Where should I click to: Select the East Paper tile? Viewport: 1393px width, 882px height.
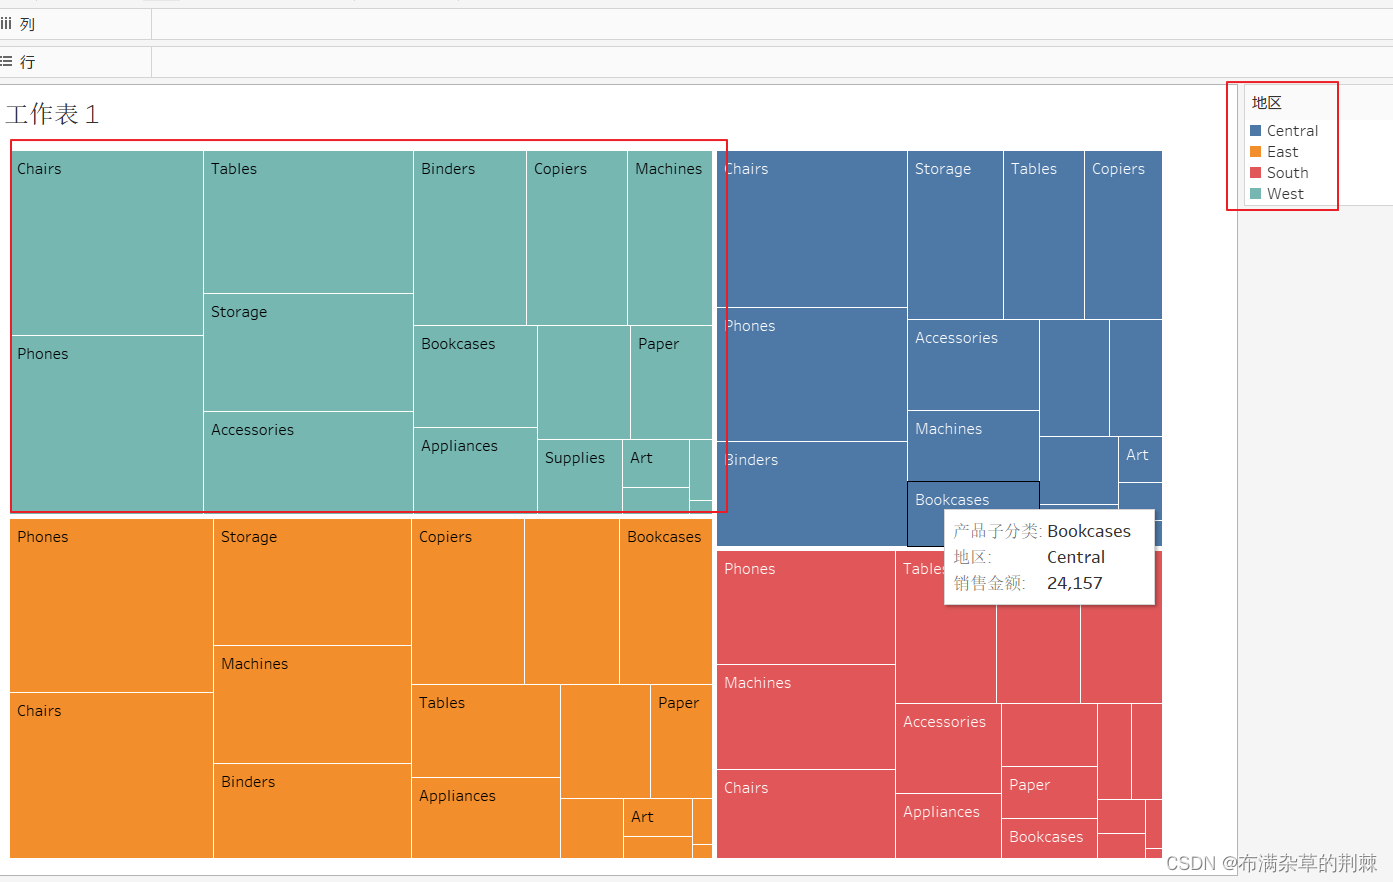681,741
